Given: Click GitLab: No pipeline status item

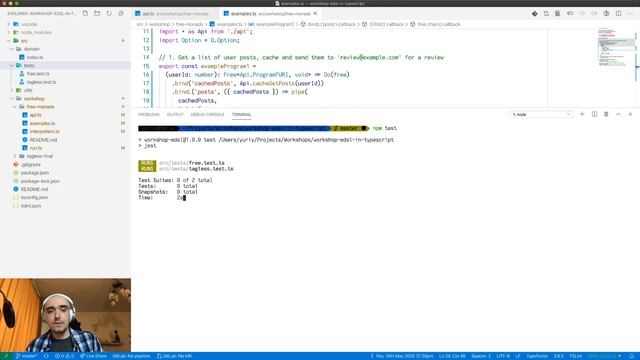Looking at the screenshot, I should pos(131,356).
